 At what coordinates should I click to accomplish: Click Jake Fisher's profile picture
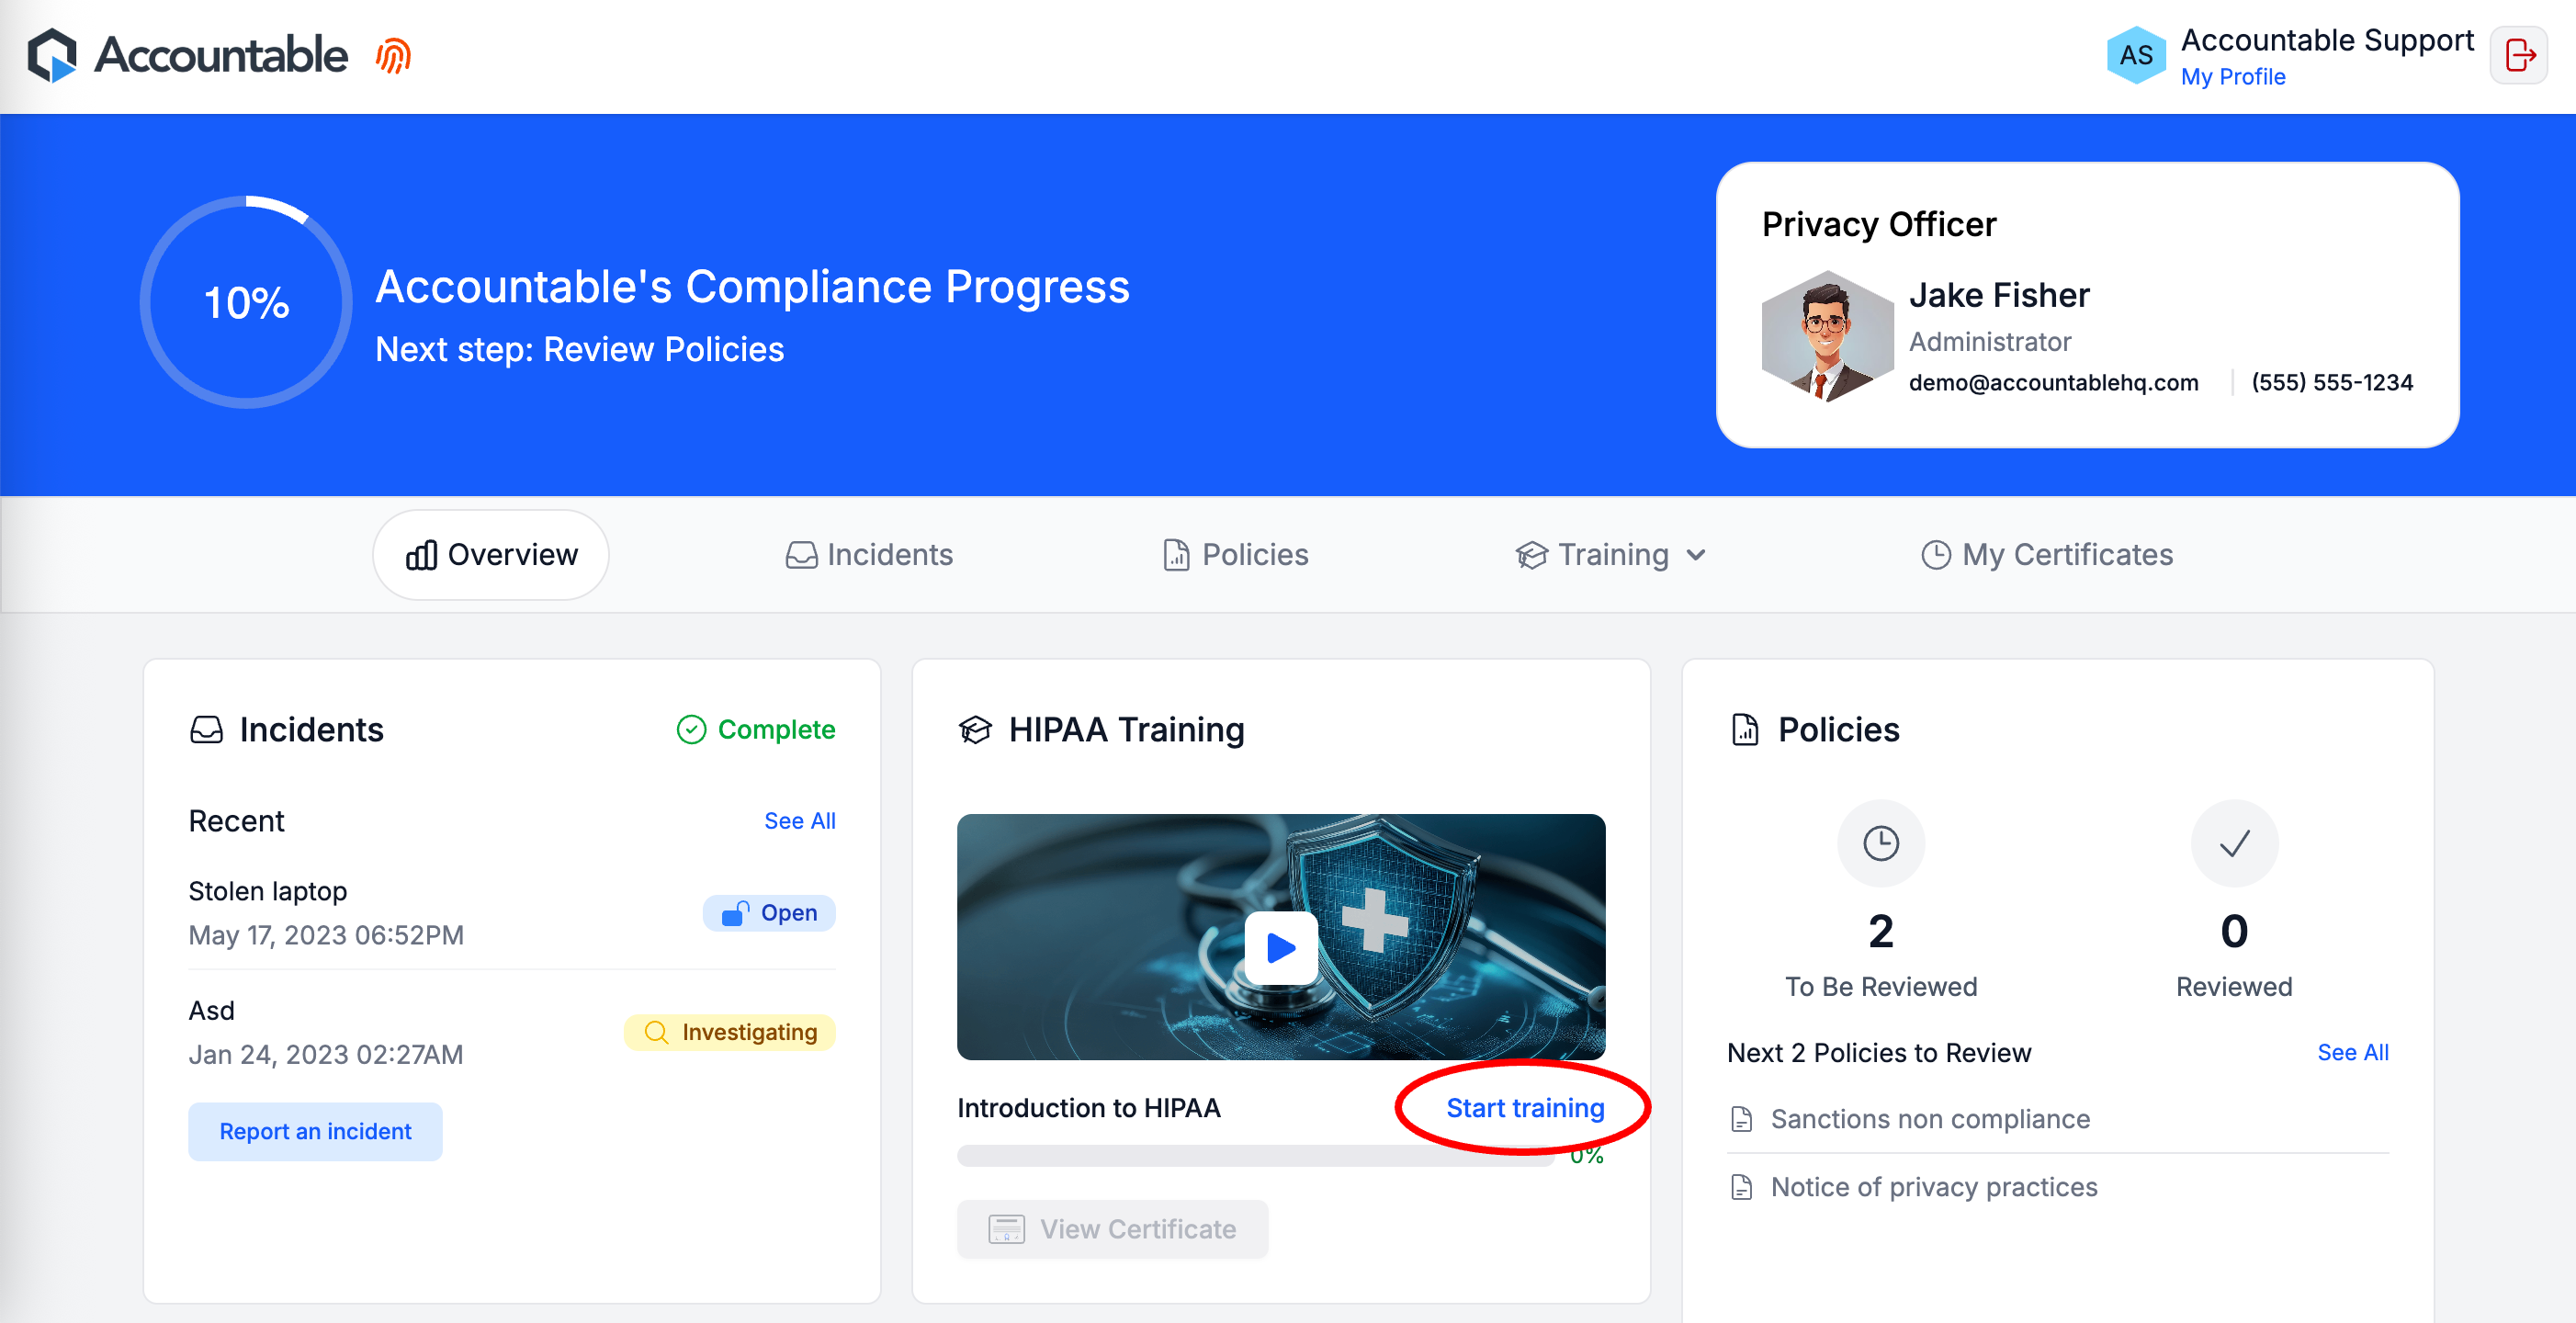1826,337
